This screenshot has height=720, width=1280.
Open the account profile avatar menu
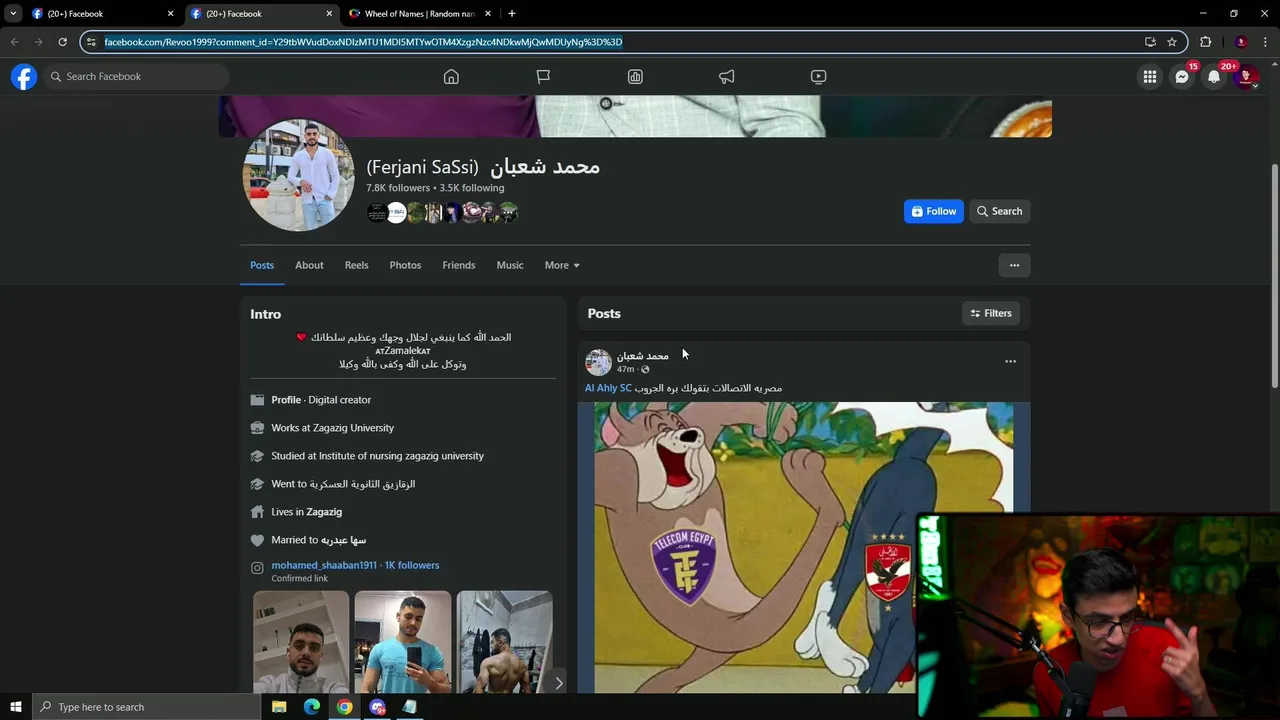click(x=1246, y=77)
